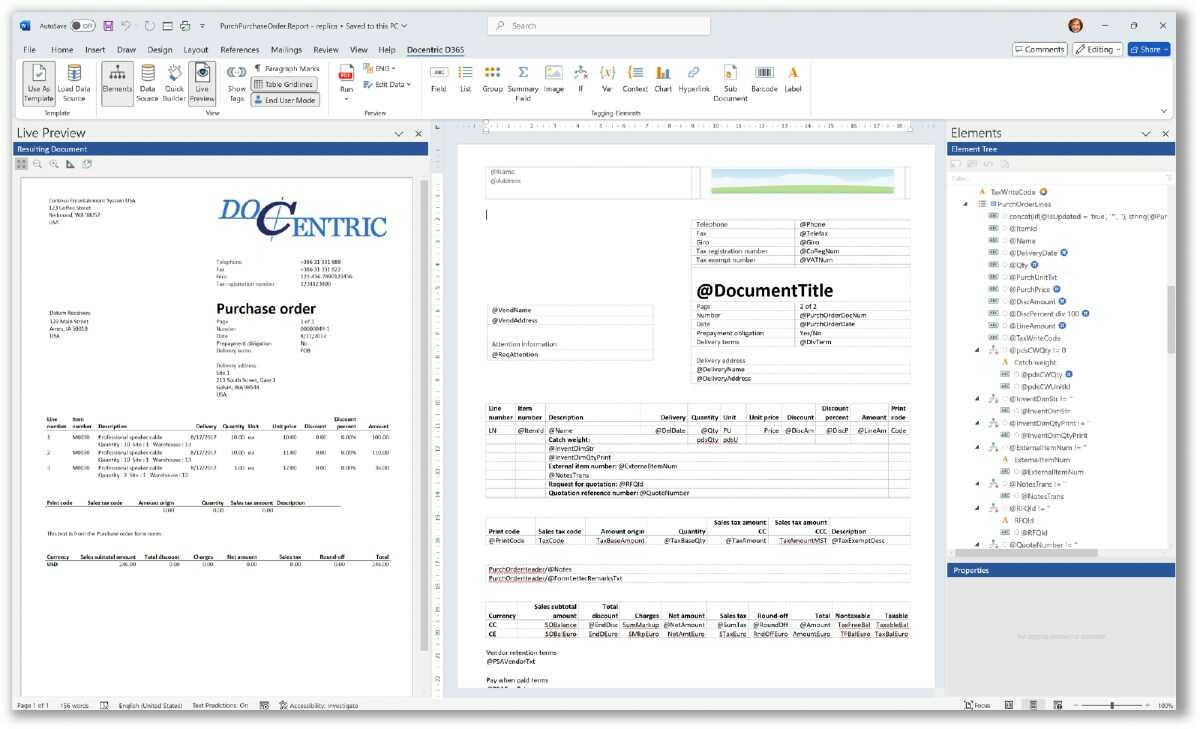Image resolution: width=1200 pixels, height=729 pixels.
Task: Click the Share button
Action: pos(1148,48)
